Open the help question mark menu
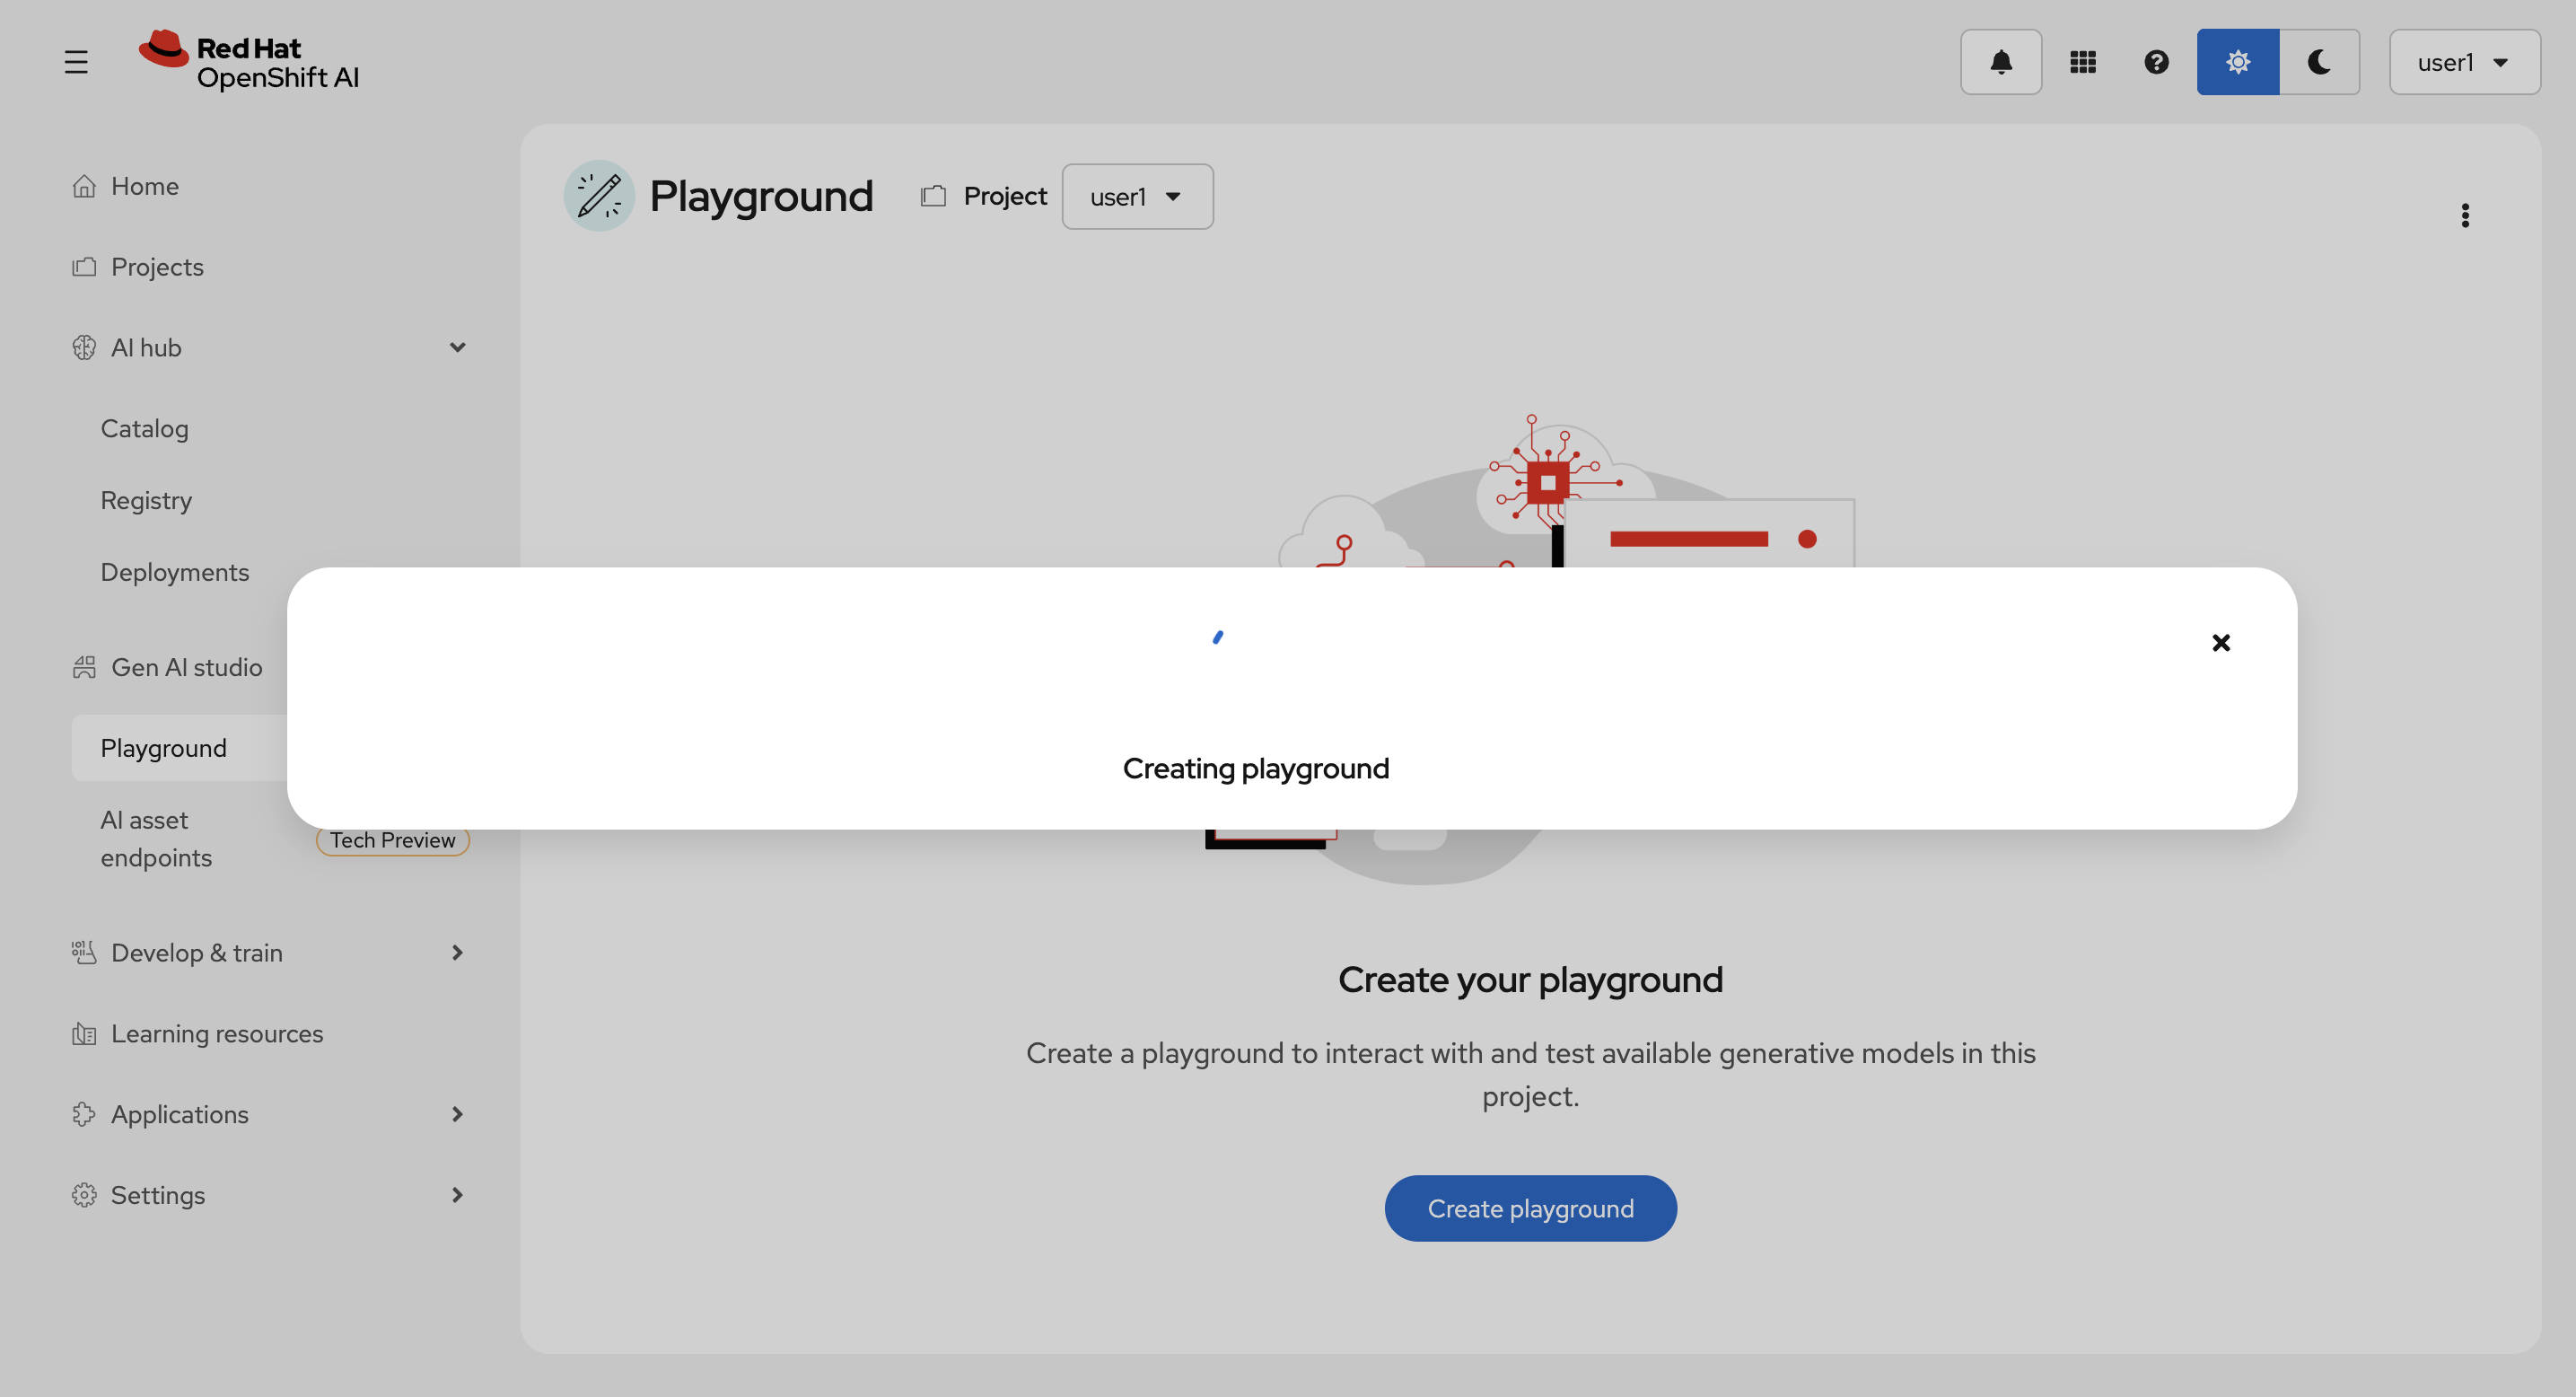Viewport: 2576px width, 1397px height. pos(2156,62)
